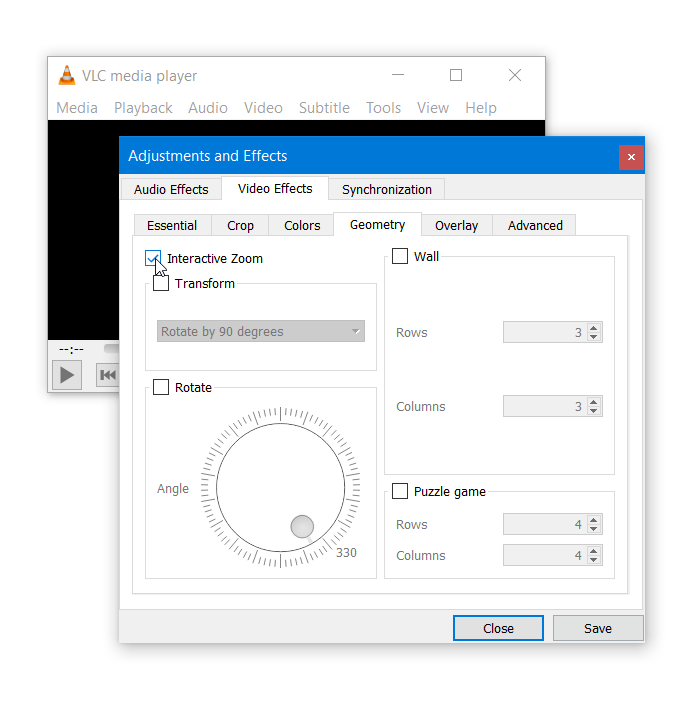Decrease Wall columns with down arrow
The width and height of the screenshot is (689, 702).
click(x=594, y=411)
